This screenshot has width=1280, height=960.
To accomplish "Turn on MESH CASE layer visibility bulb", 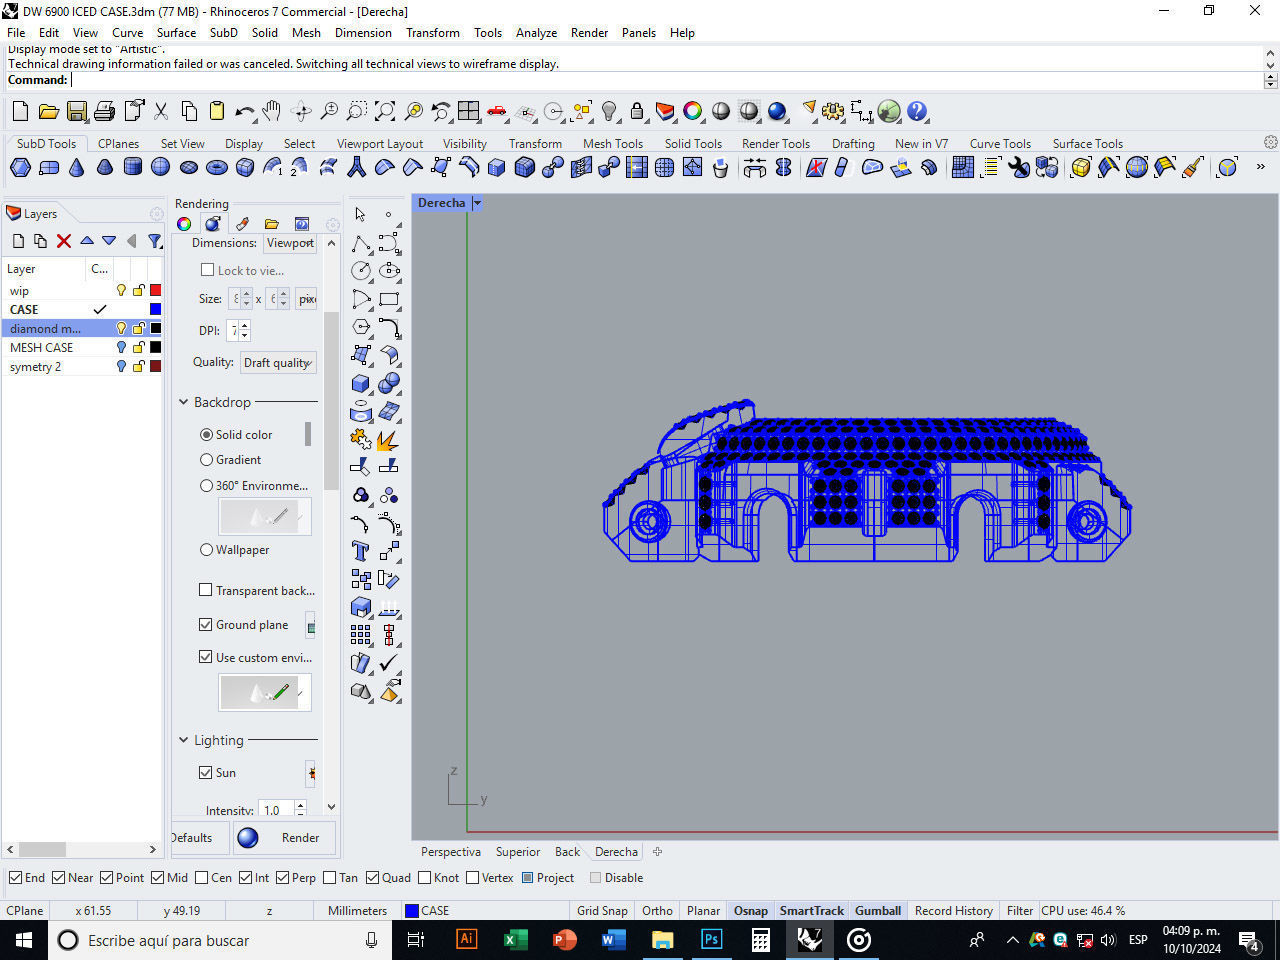I will 121,347.
